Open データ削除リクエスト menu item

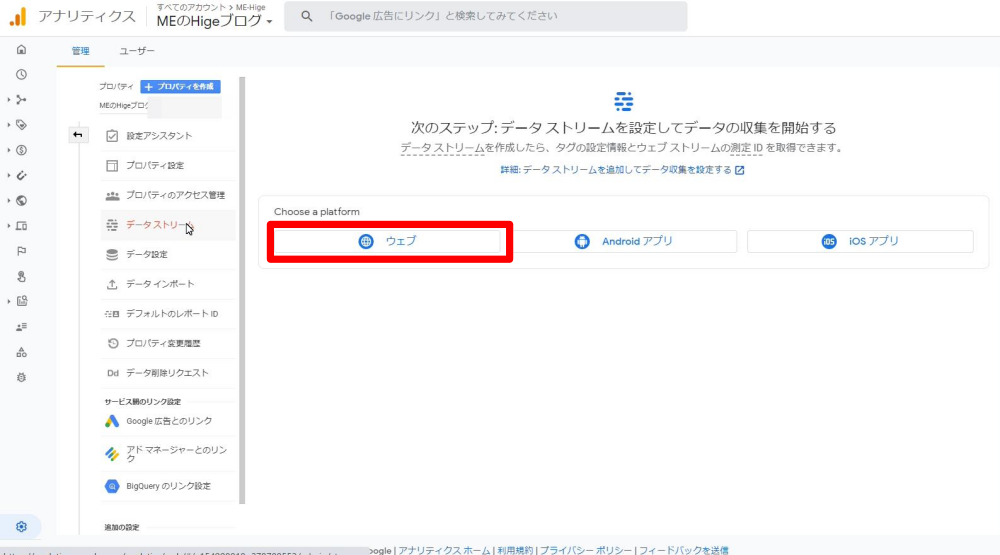168,373
